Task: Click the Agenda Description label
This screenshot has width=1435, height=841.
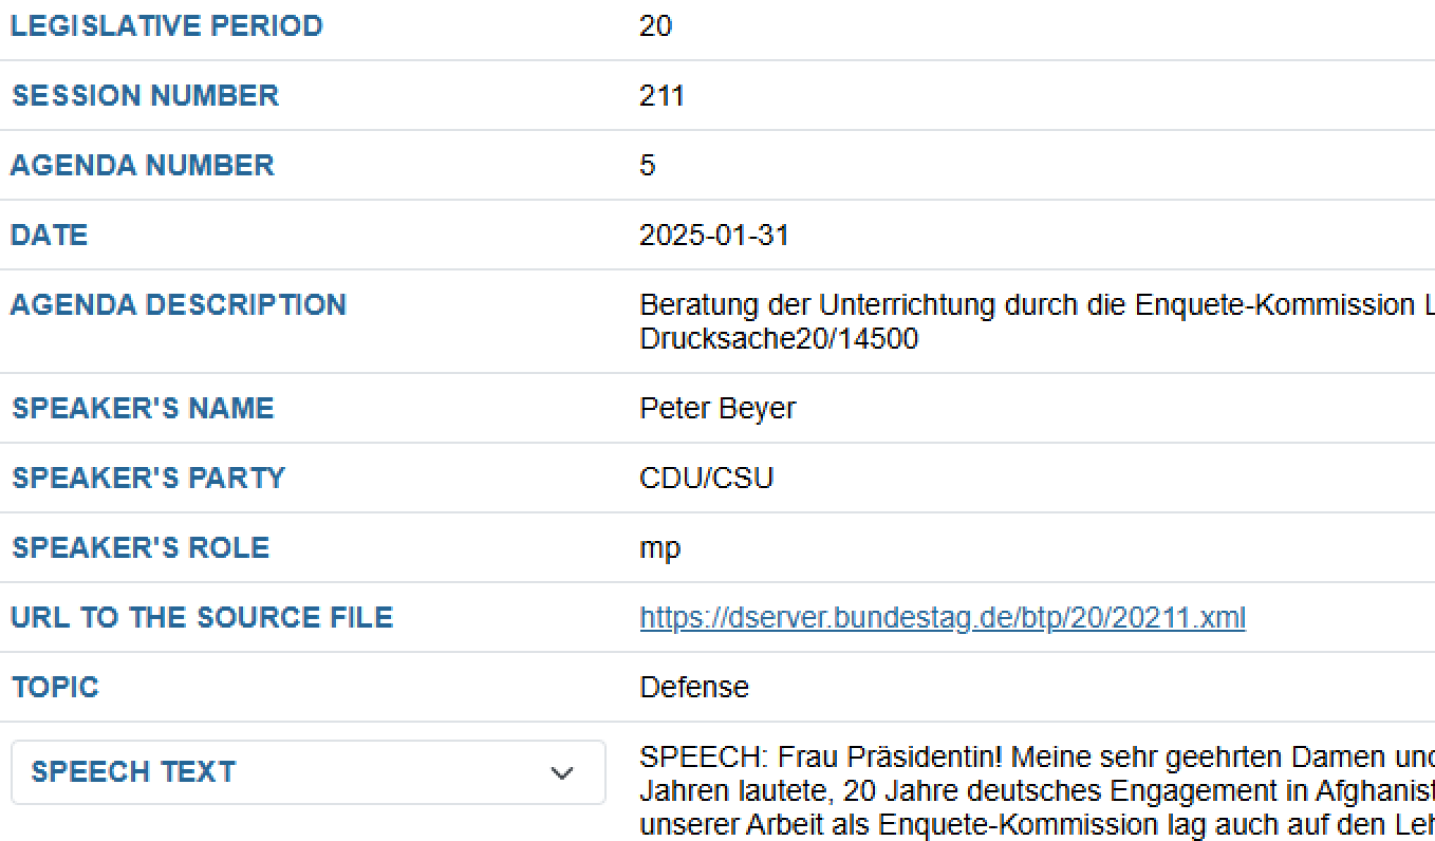Action: 178,305
